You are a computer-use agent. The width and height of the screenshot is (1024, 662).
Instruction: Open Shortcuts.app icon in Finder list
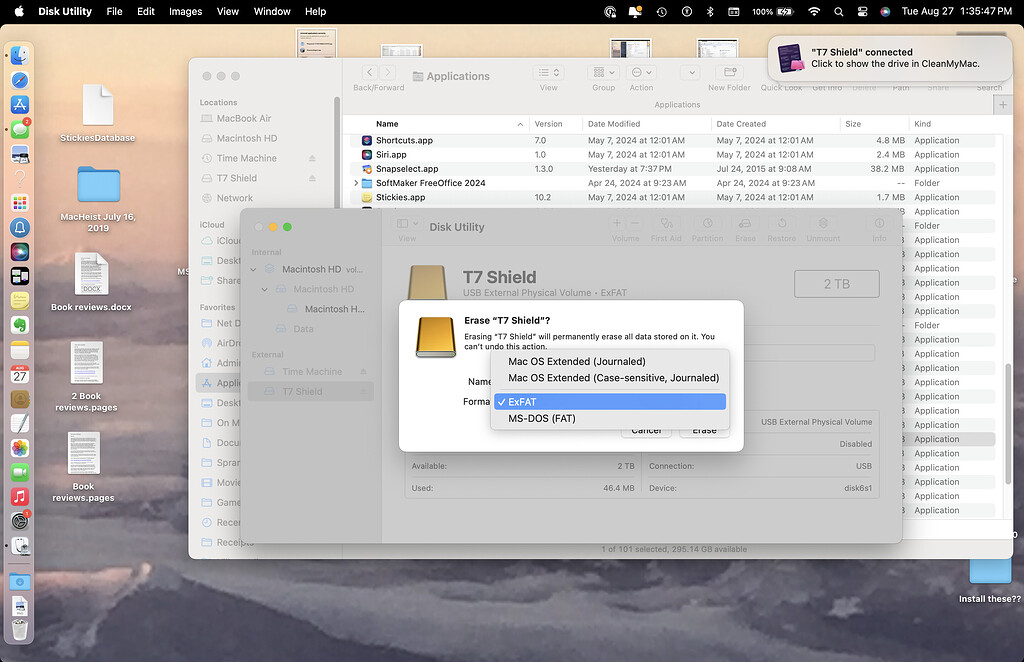(367, 141)
